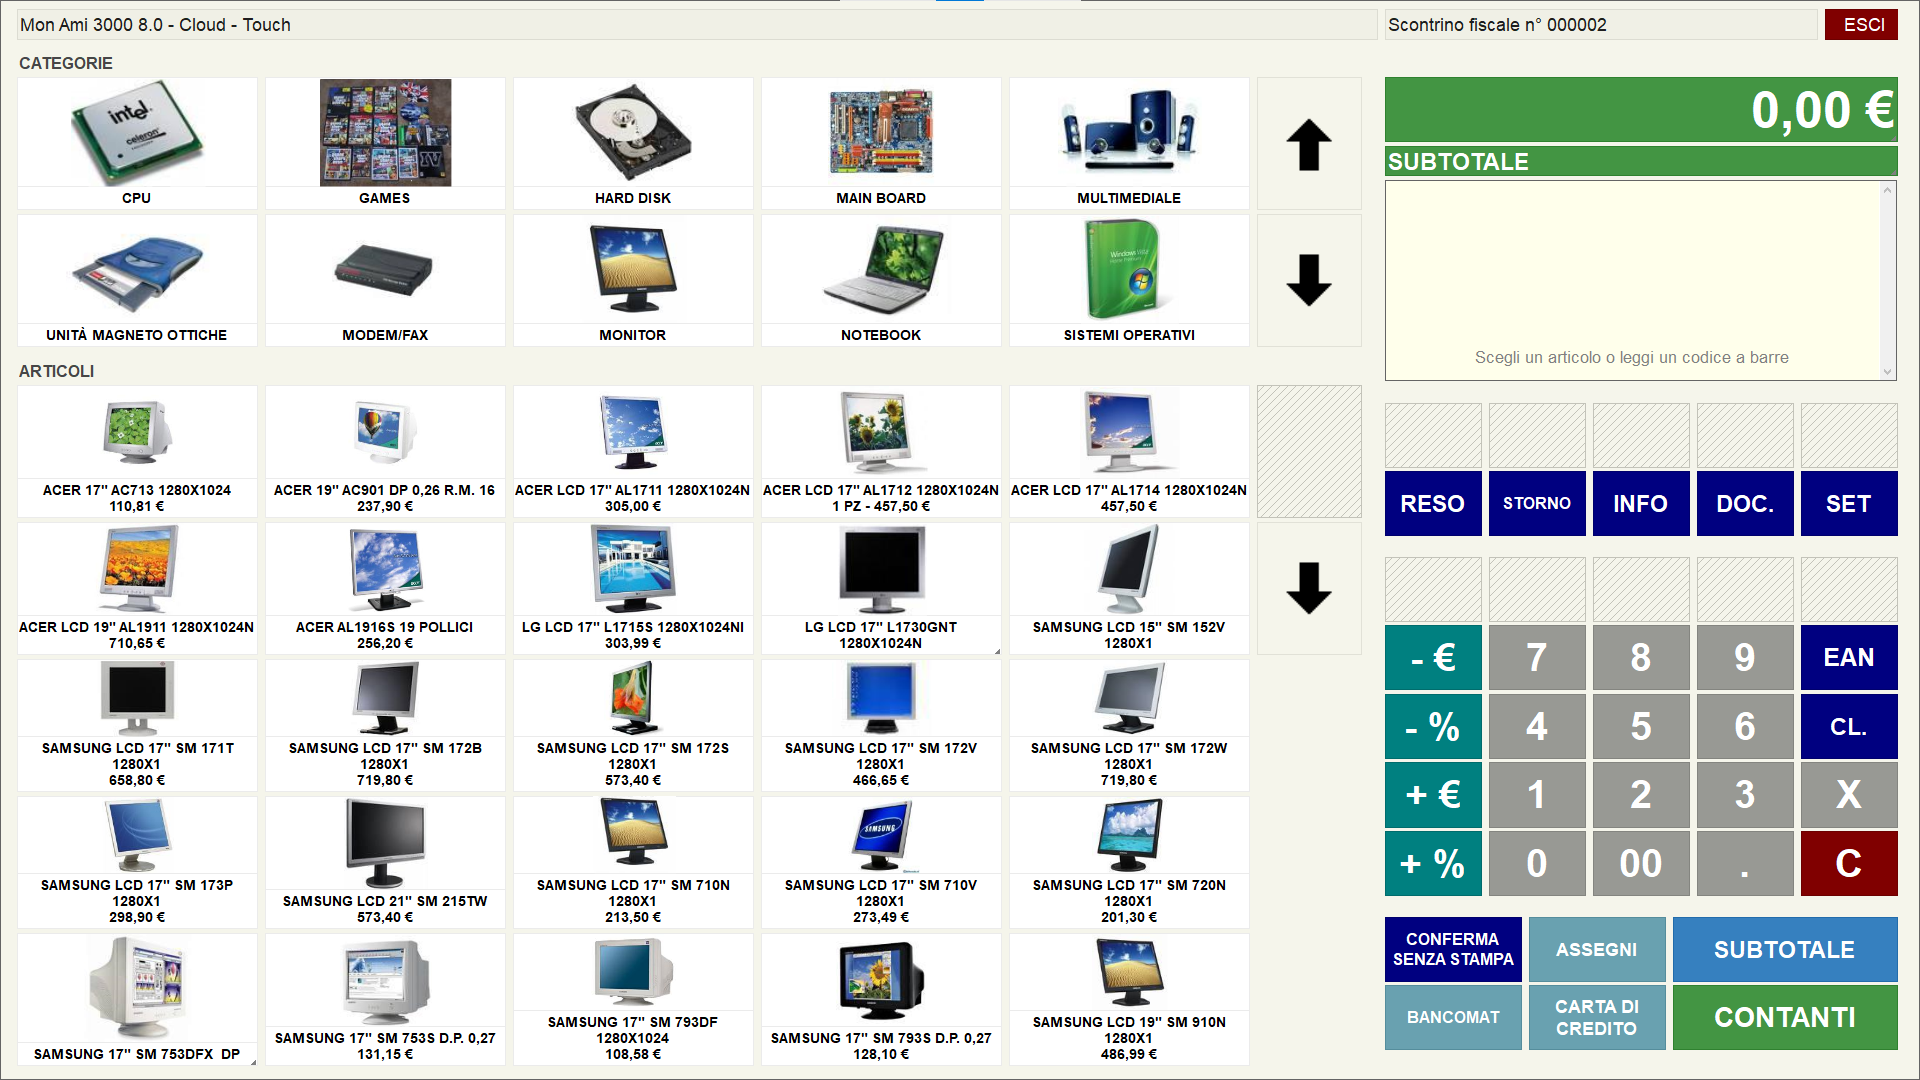The height and width of the screenshot is (1080, 1920).
Task: Open the SET function
Action: point(1849,504)
